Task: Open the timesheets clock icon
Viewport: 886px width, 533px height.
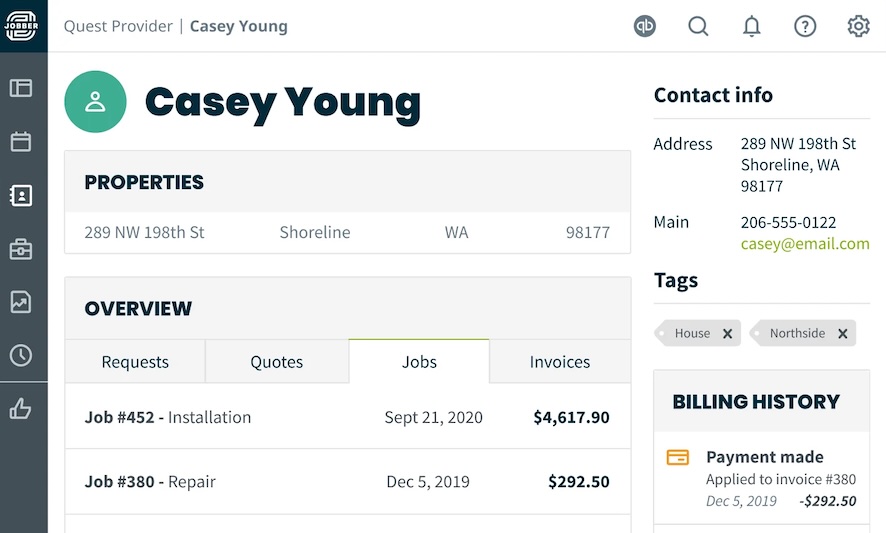Action: pos(21,355)
